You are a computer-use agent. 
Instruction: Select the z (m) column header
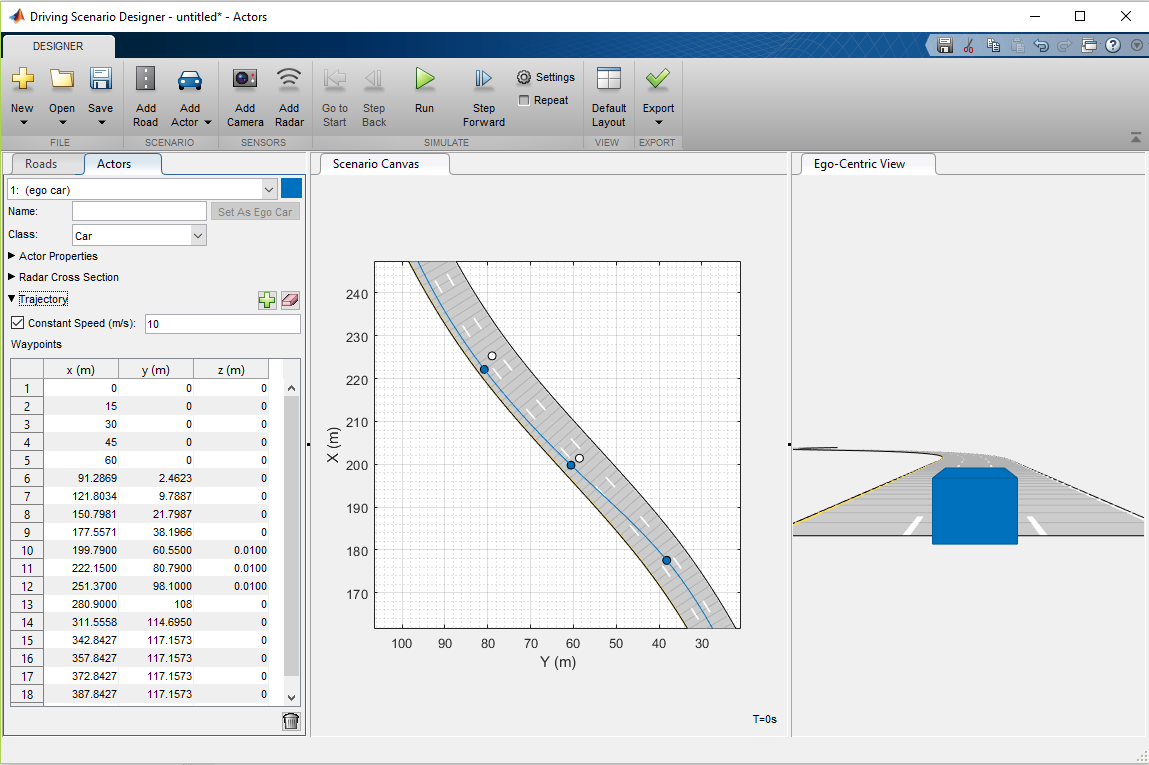231,370
